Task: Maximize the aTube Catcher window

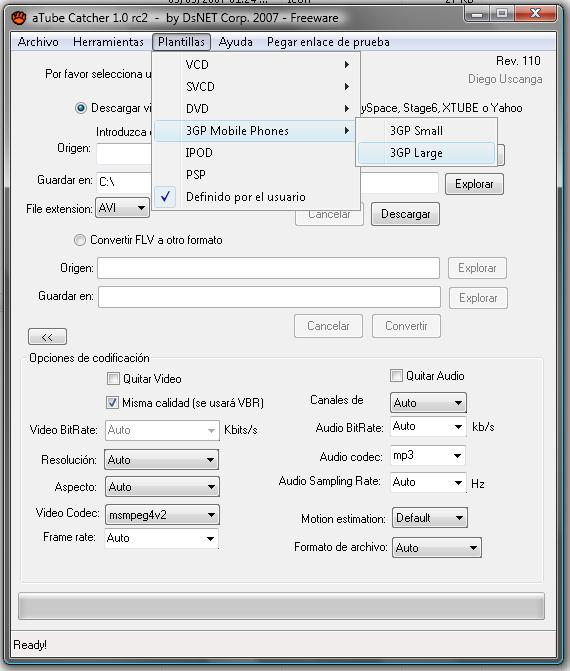Action: tap(502, 14)
